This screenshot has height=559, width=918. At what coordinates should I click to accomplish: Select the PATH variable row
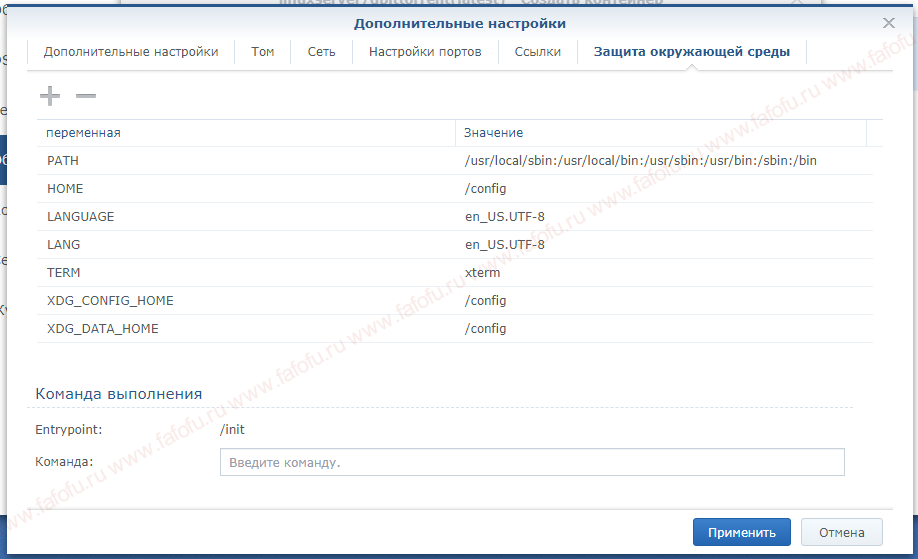(455, 160)
